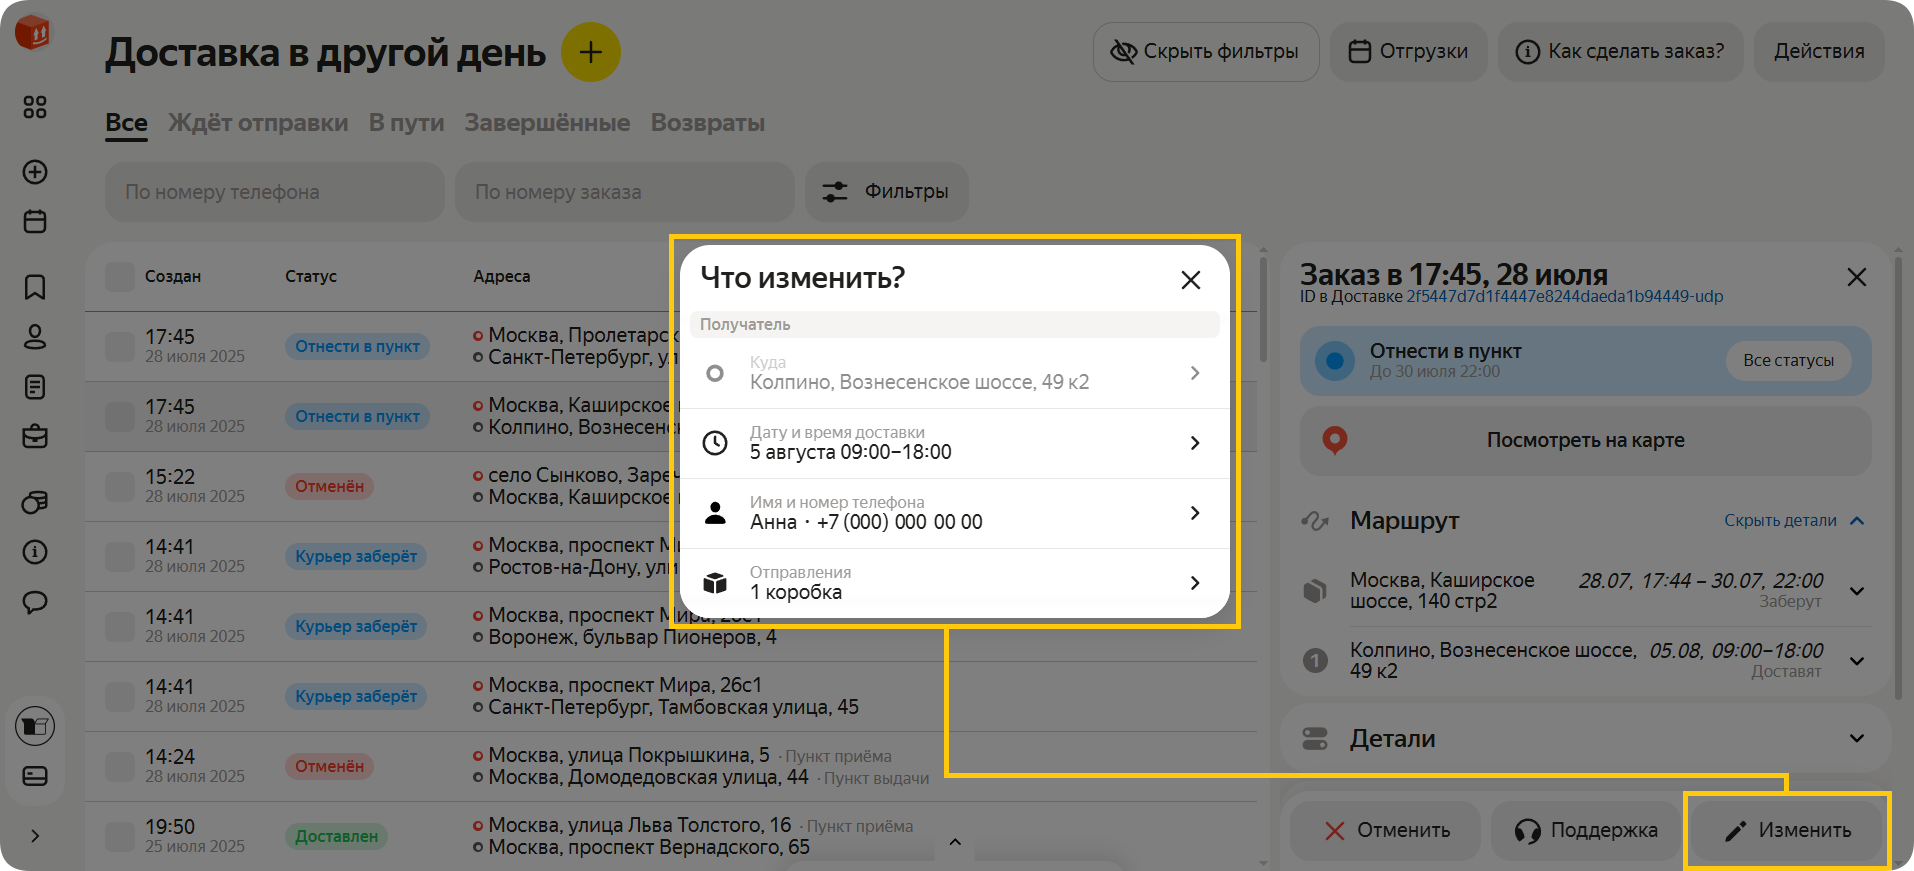Switch to the Ждёт отправки tab
The width and height of the screenshot is (1914, 871).
point(258,123)
